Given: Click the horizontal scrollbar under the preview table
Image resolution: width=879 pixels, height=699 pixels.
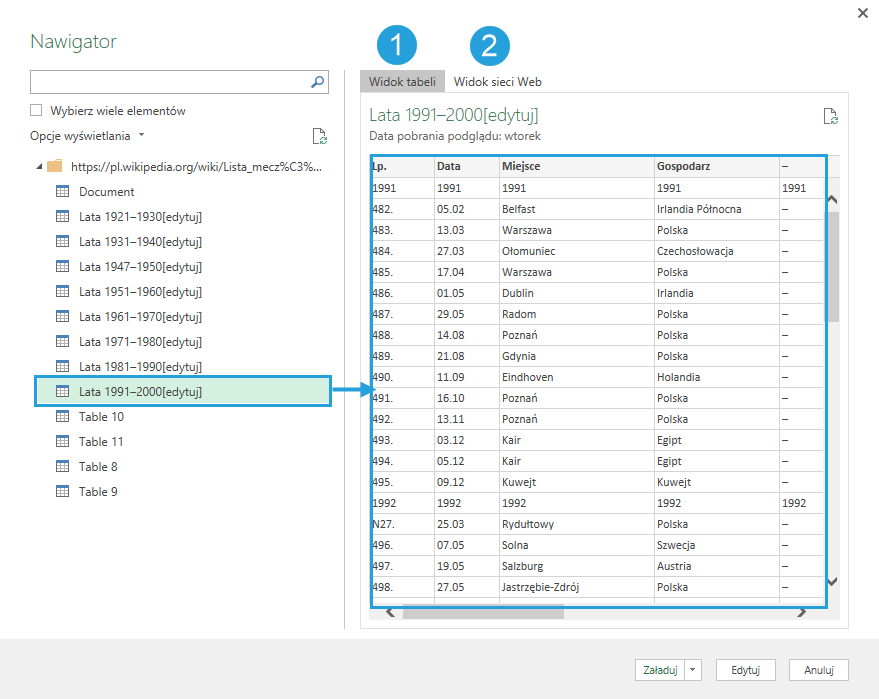Looking at the screenshot, I should 483,613.
